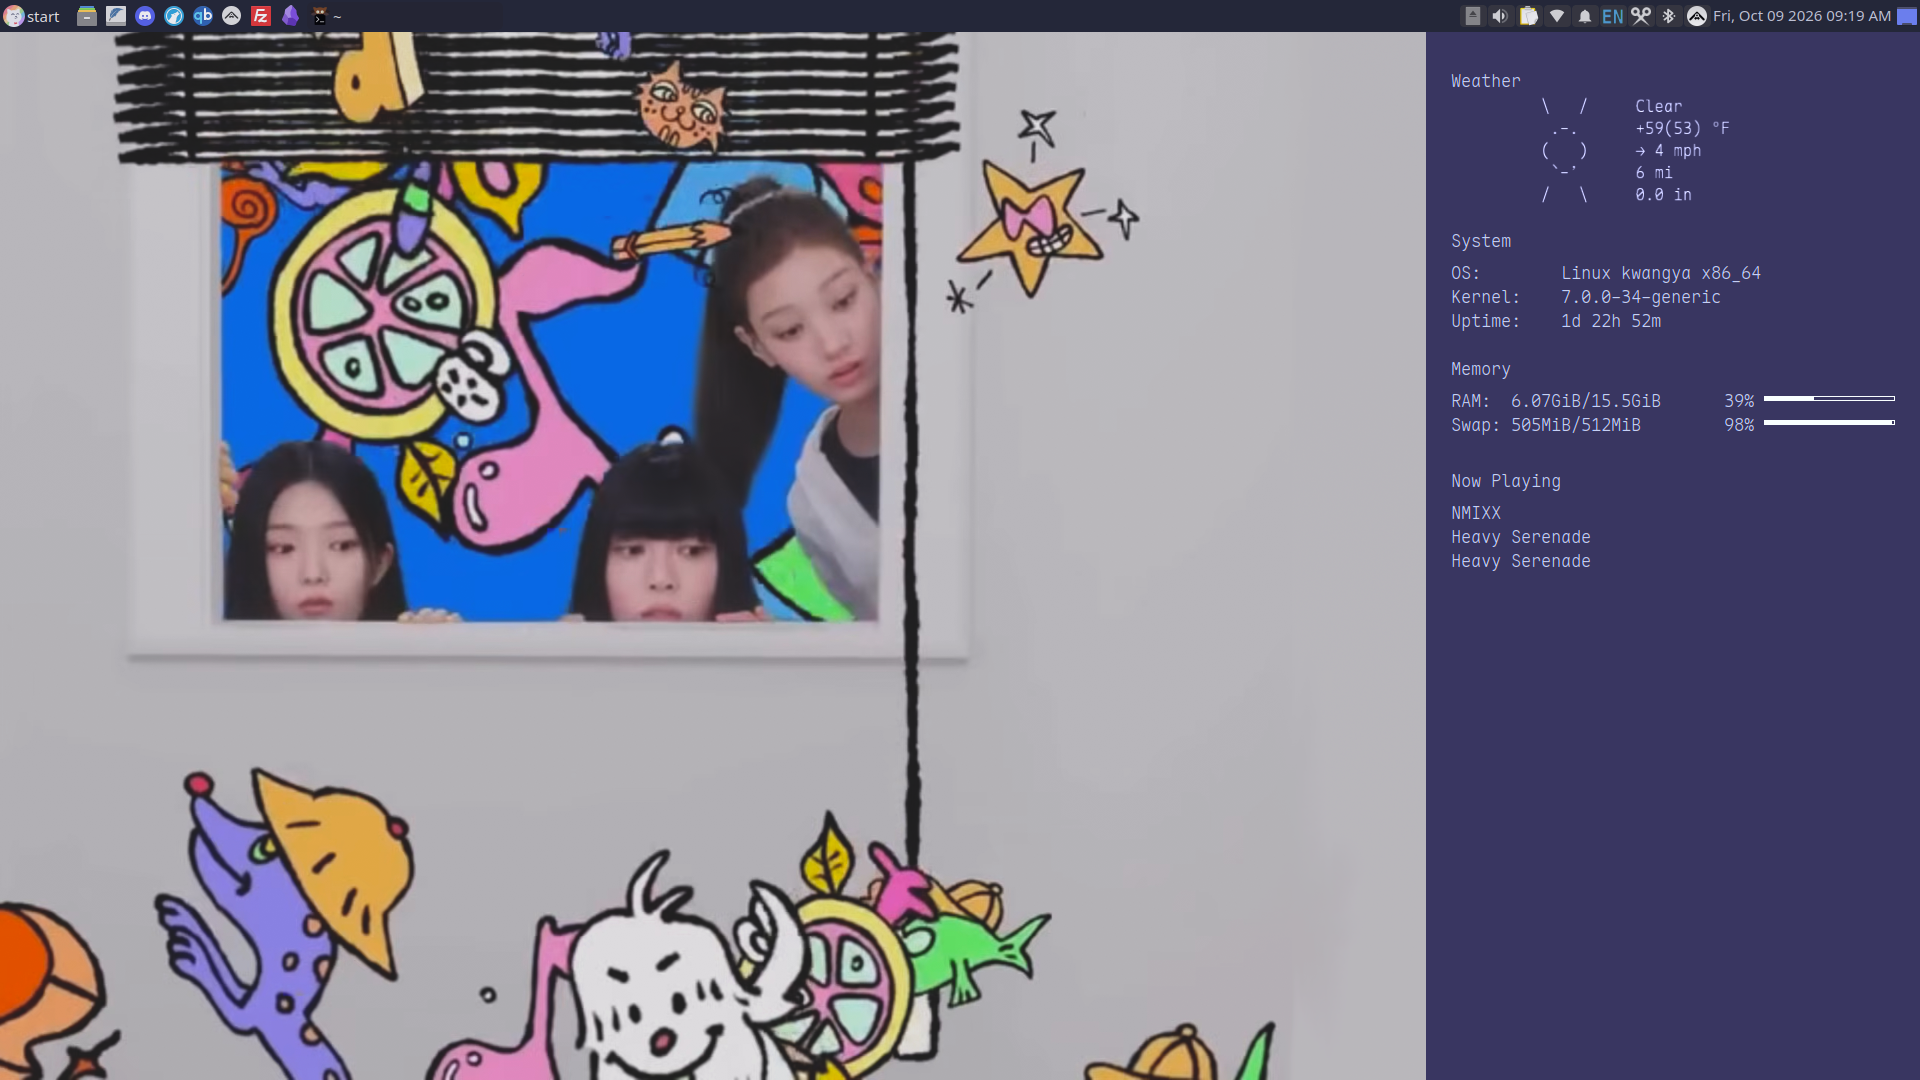The image size is (1920, 1080).
Task: Open the Bluetooth tray icon
Action: pos(1668,16)
